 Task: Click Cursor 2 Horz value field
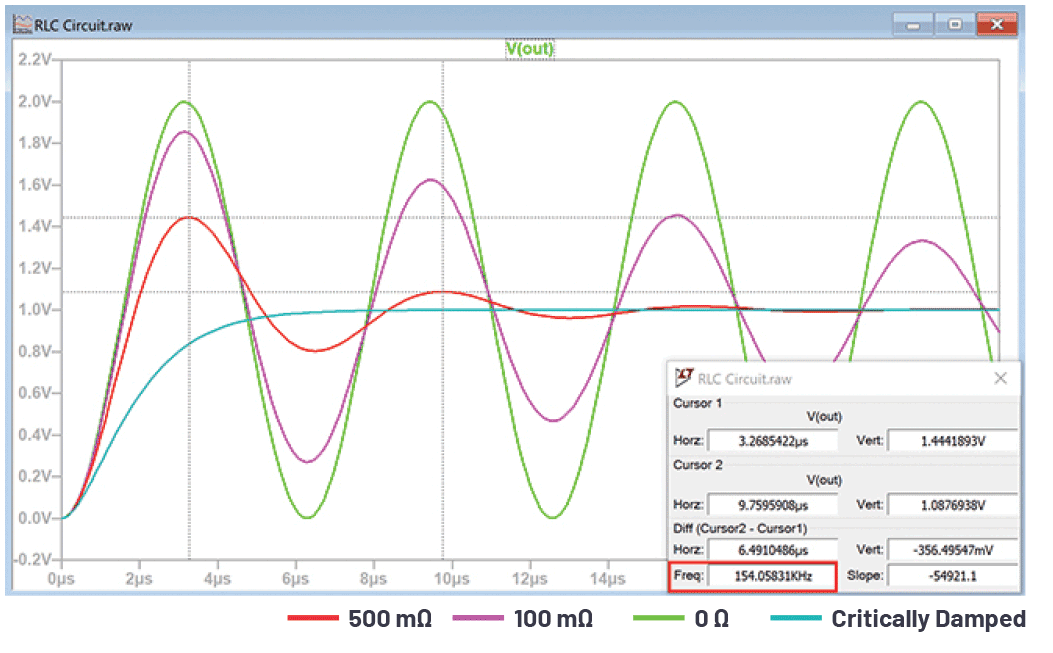pos(773,505)
